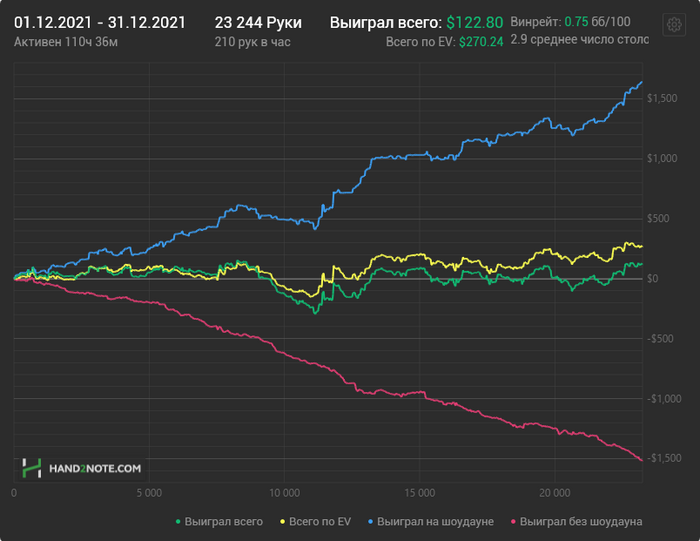
Task: Click "Активен 110ч 36м" active time text
Action: point(66,42)
